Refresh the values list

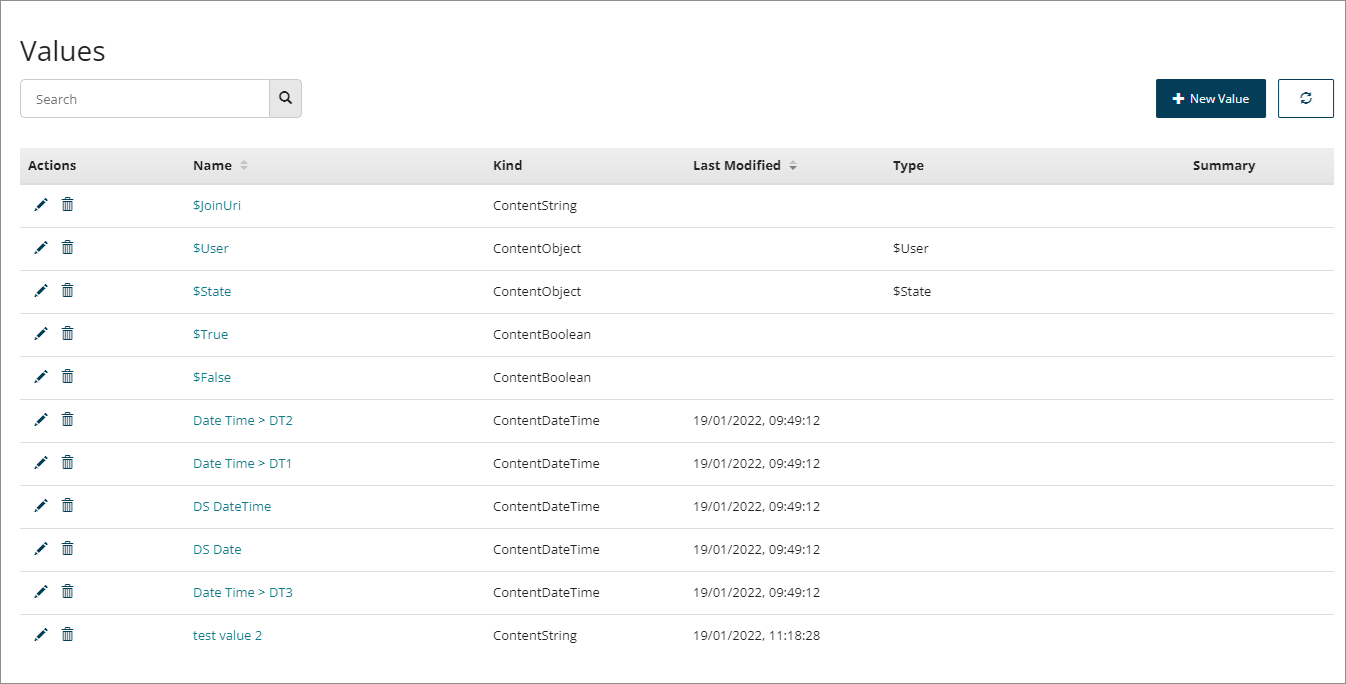[1305, 99]
